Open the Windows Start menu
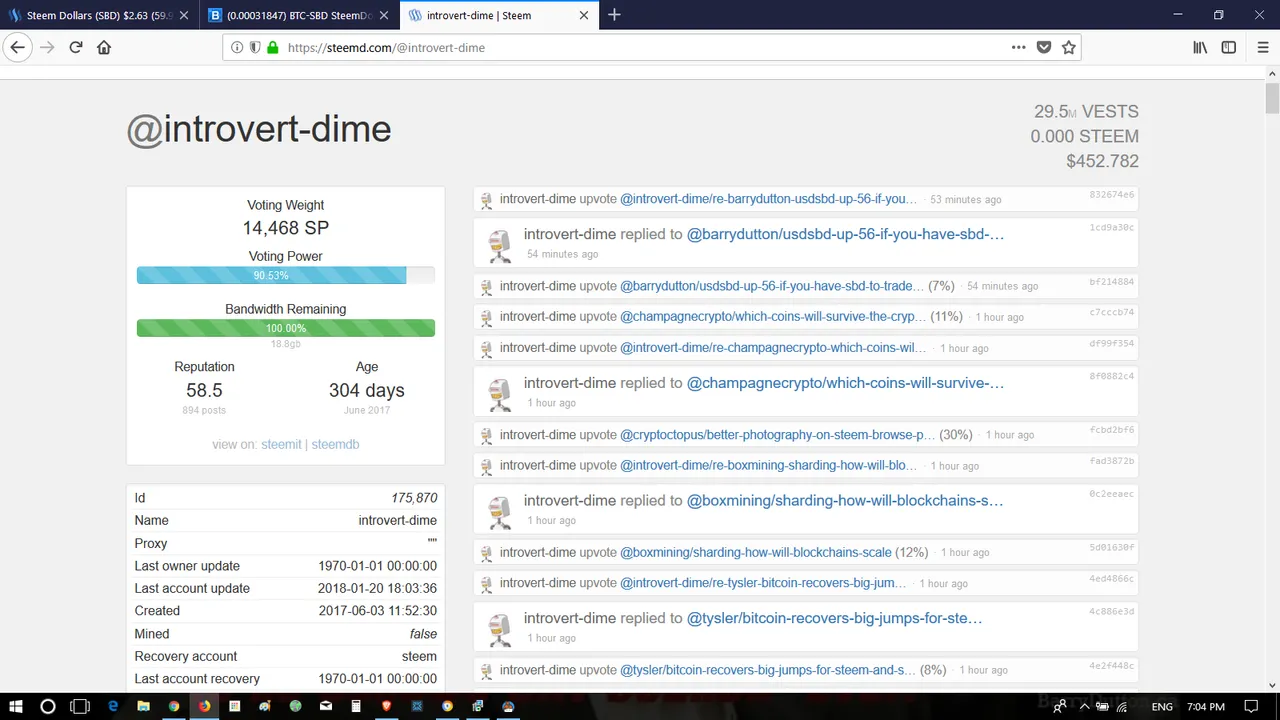 (17, 706)
